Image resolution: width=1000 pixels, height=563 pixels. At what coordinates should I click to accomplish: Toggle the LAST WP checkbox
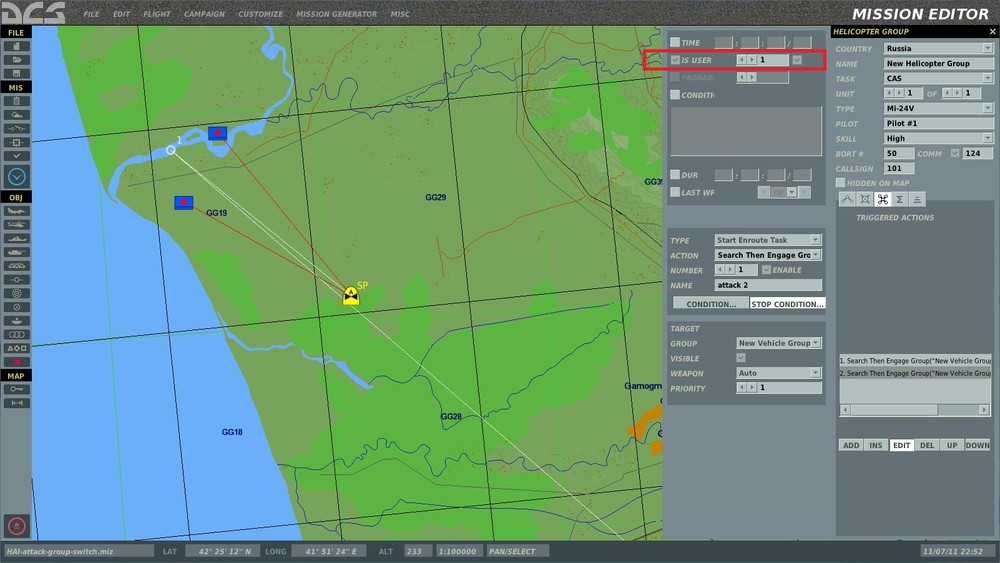[675, 192]
